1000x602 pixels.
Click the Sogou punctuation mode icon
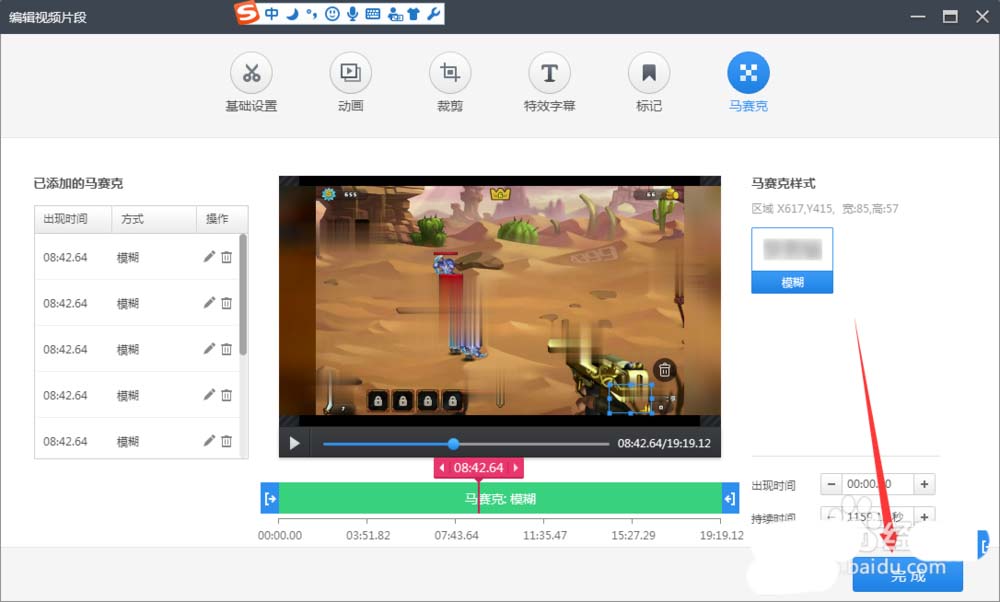[x=311, y=13]
